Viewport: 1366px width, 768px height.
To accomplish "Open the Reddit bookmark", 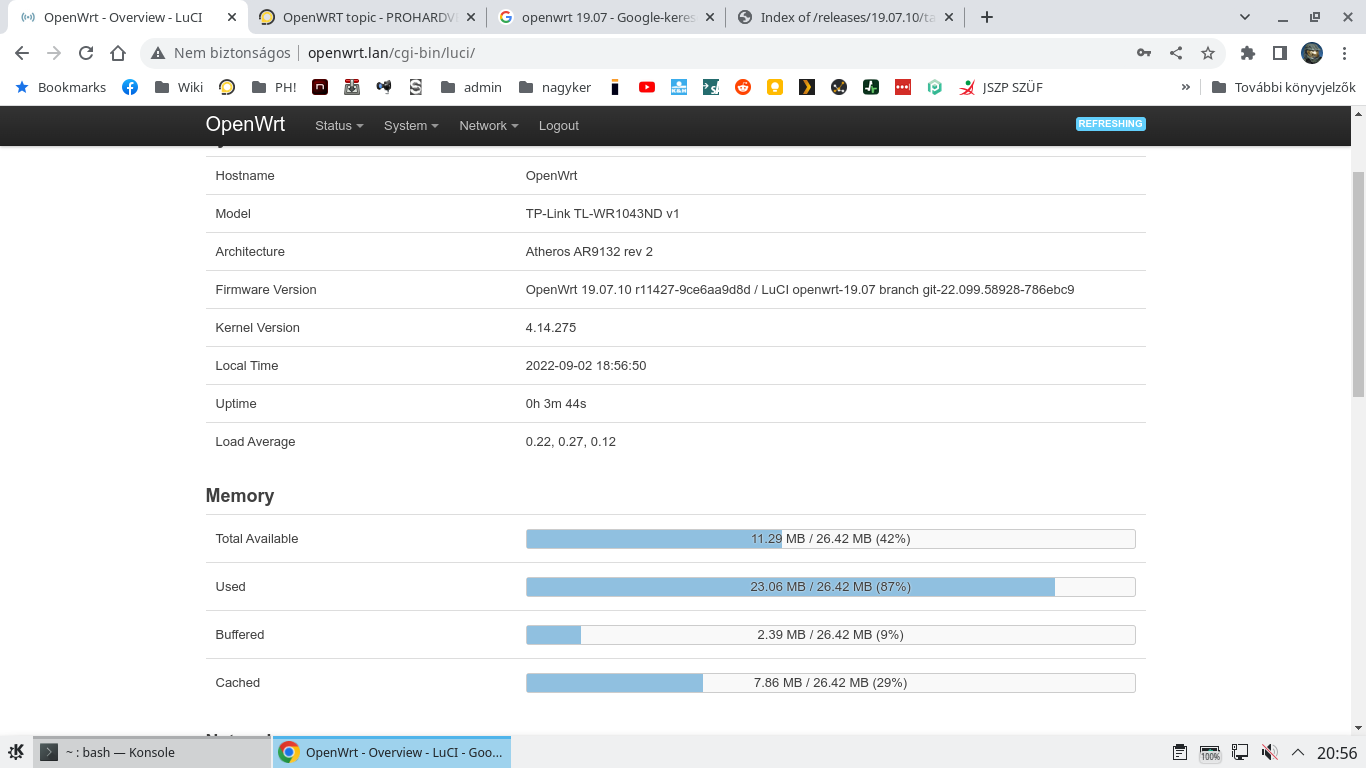I will [743, 87].
